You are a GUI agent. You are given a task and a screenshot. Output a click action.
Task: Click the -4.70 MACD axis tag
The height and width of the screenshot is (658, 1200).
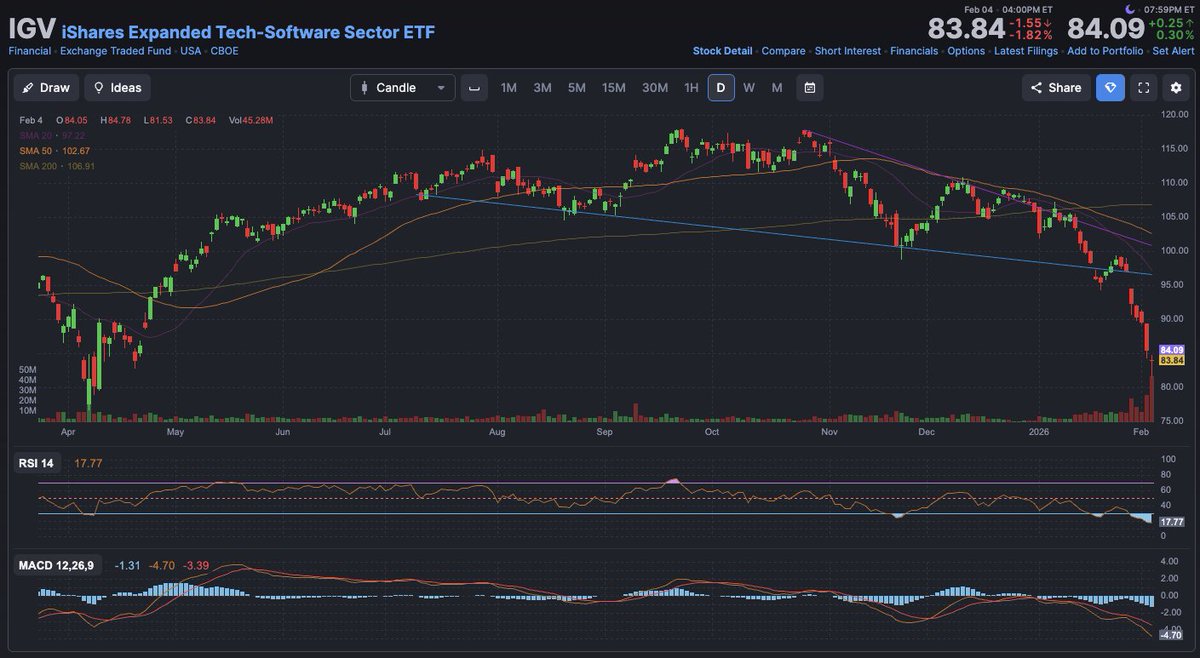pos(1171,634)
